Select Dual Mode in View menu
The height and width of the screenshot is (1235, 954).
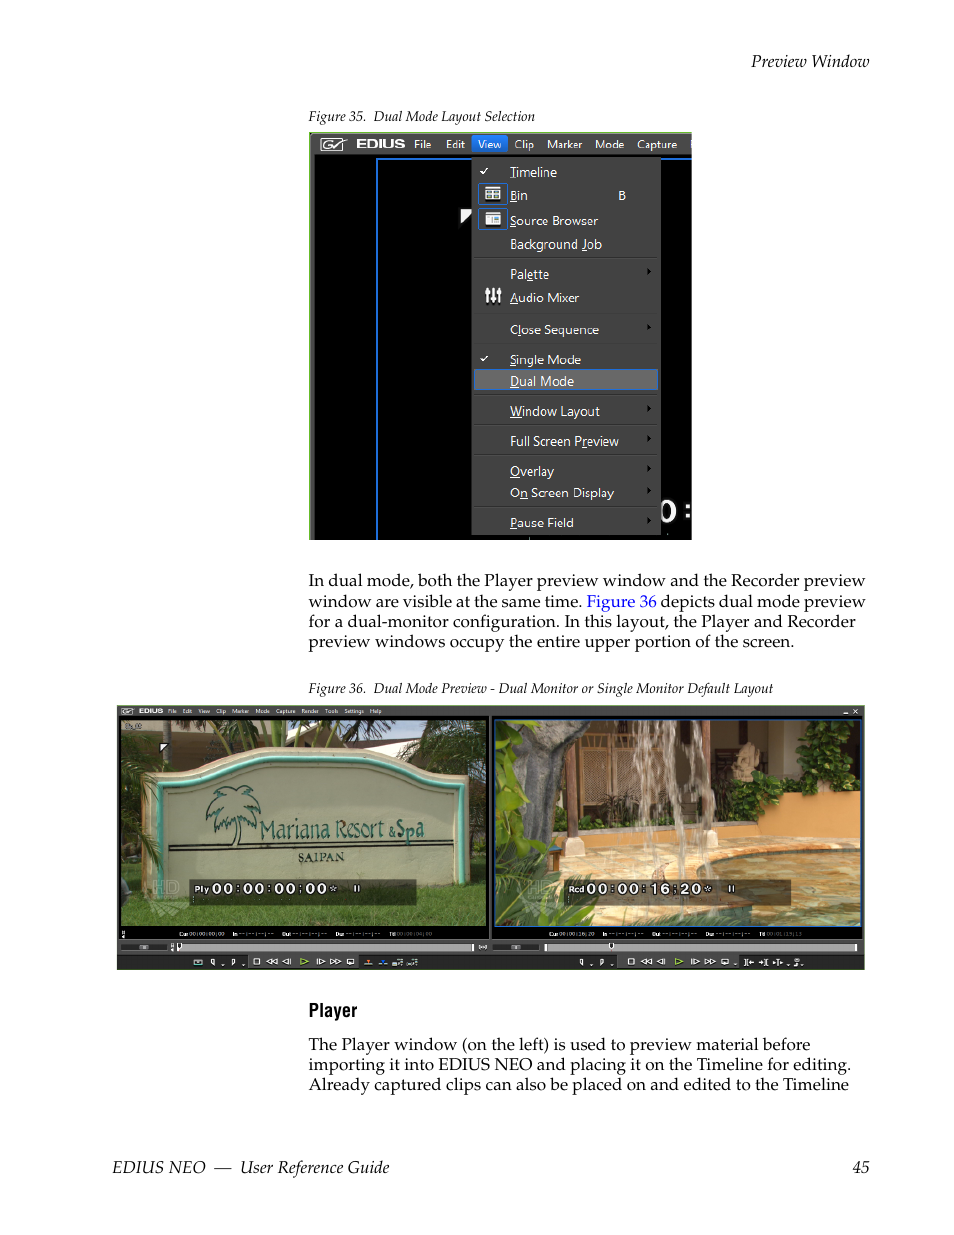(565, 380)
